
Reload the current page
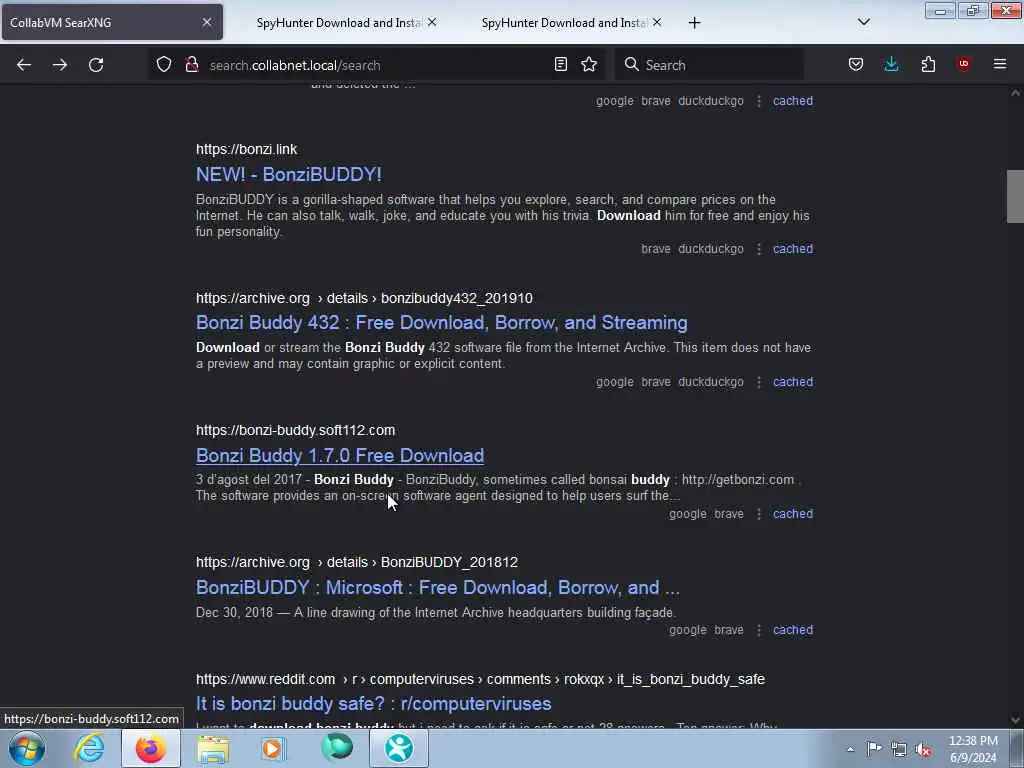(96, 65)
